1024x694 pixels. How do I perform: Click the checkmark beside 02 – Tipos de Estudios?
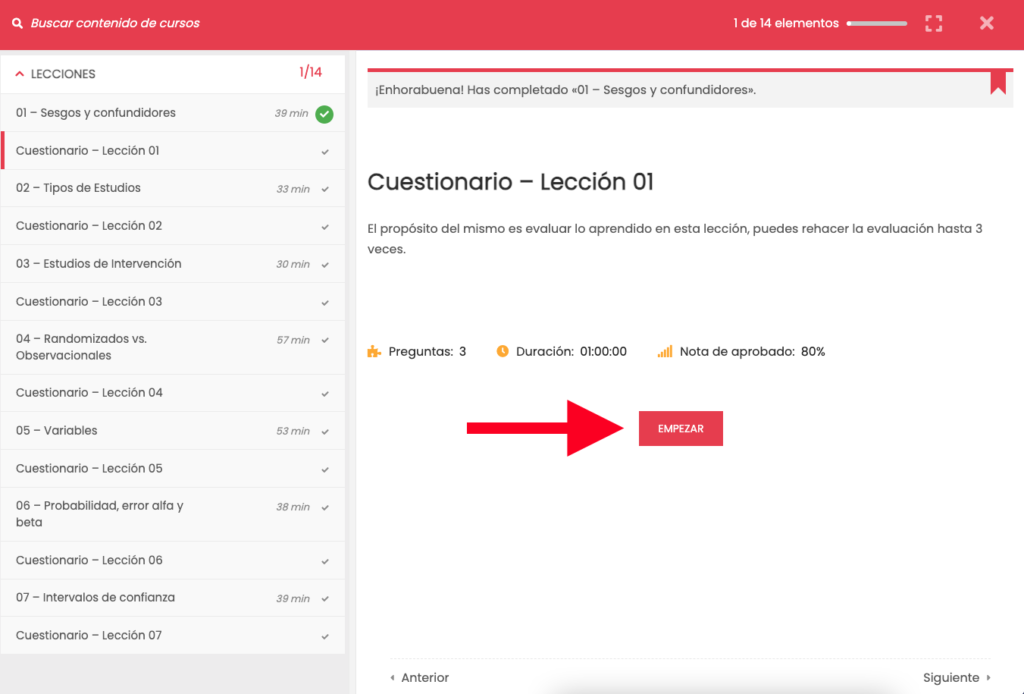[x=325, y=189]
